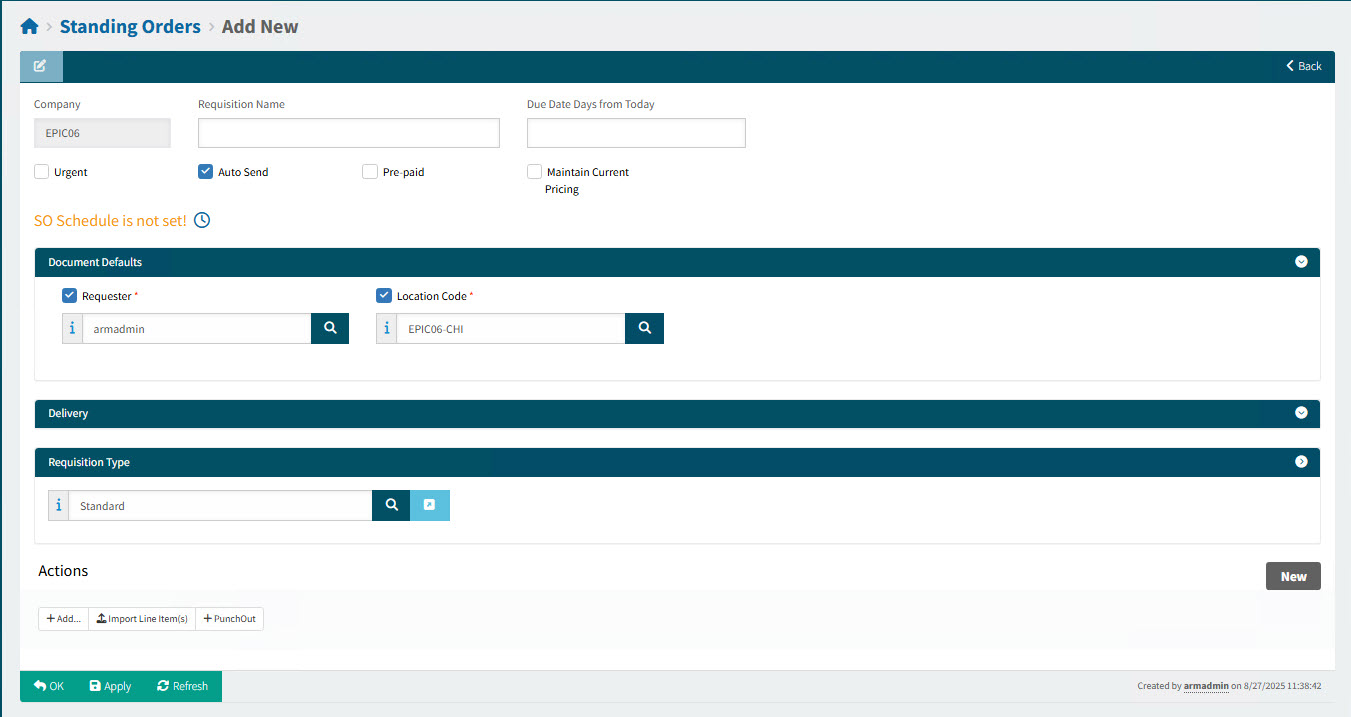Open Requisition Type in new window icon

point(429,506)
